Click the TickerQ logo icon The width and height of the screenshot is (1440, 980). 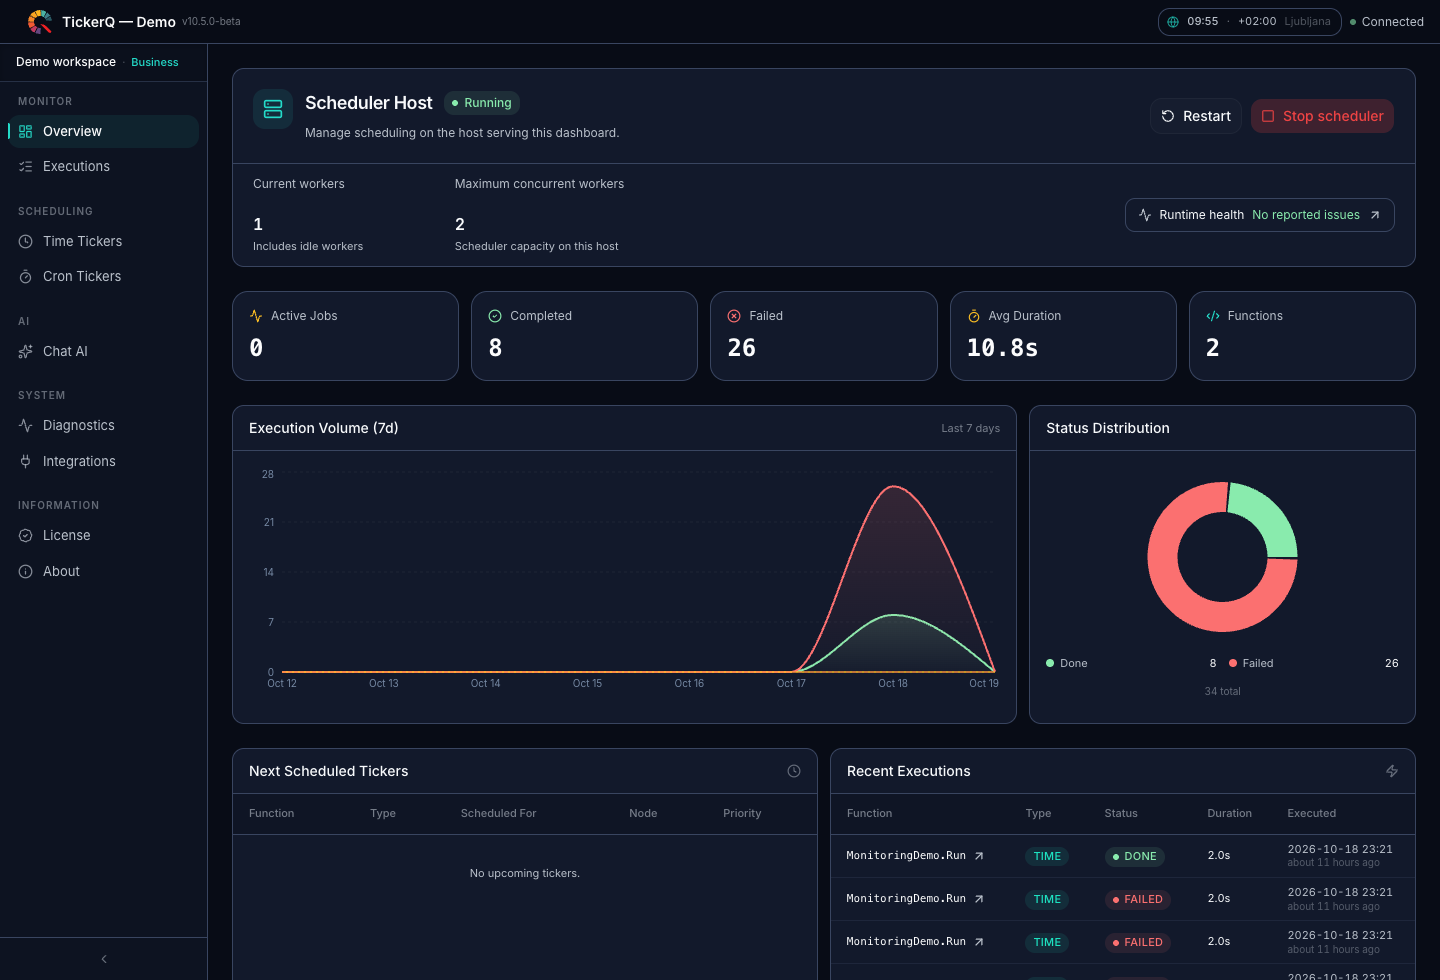coord(40,21)
